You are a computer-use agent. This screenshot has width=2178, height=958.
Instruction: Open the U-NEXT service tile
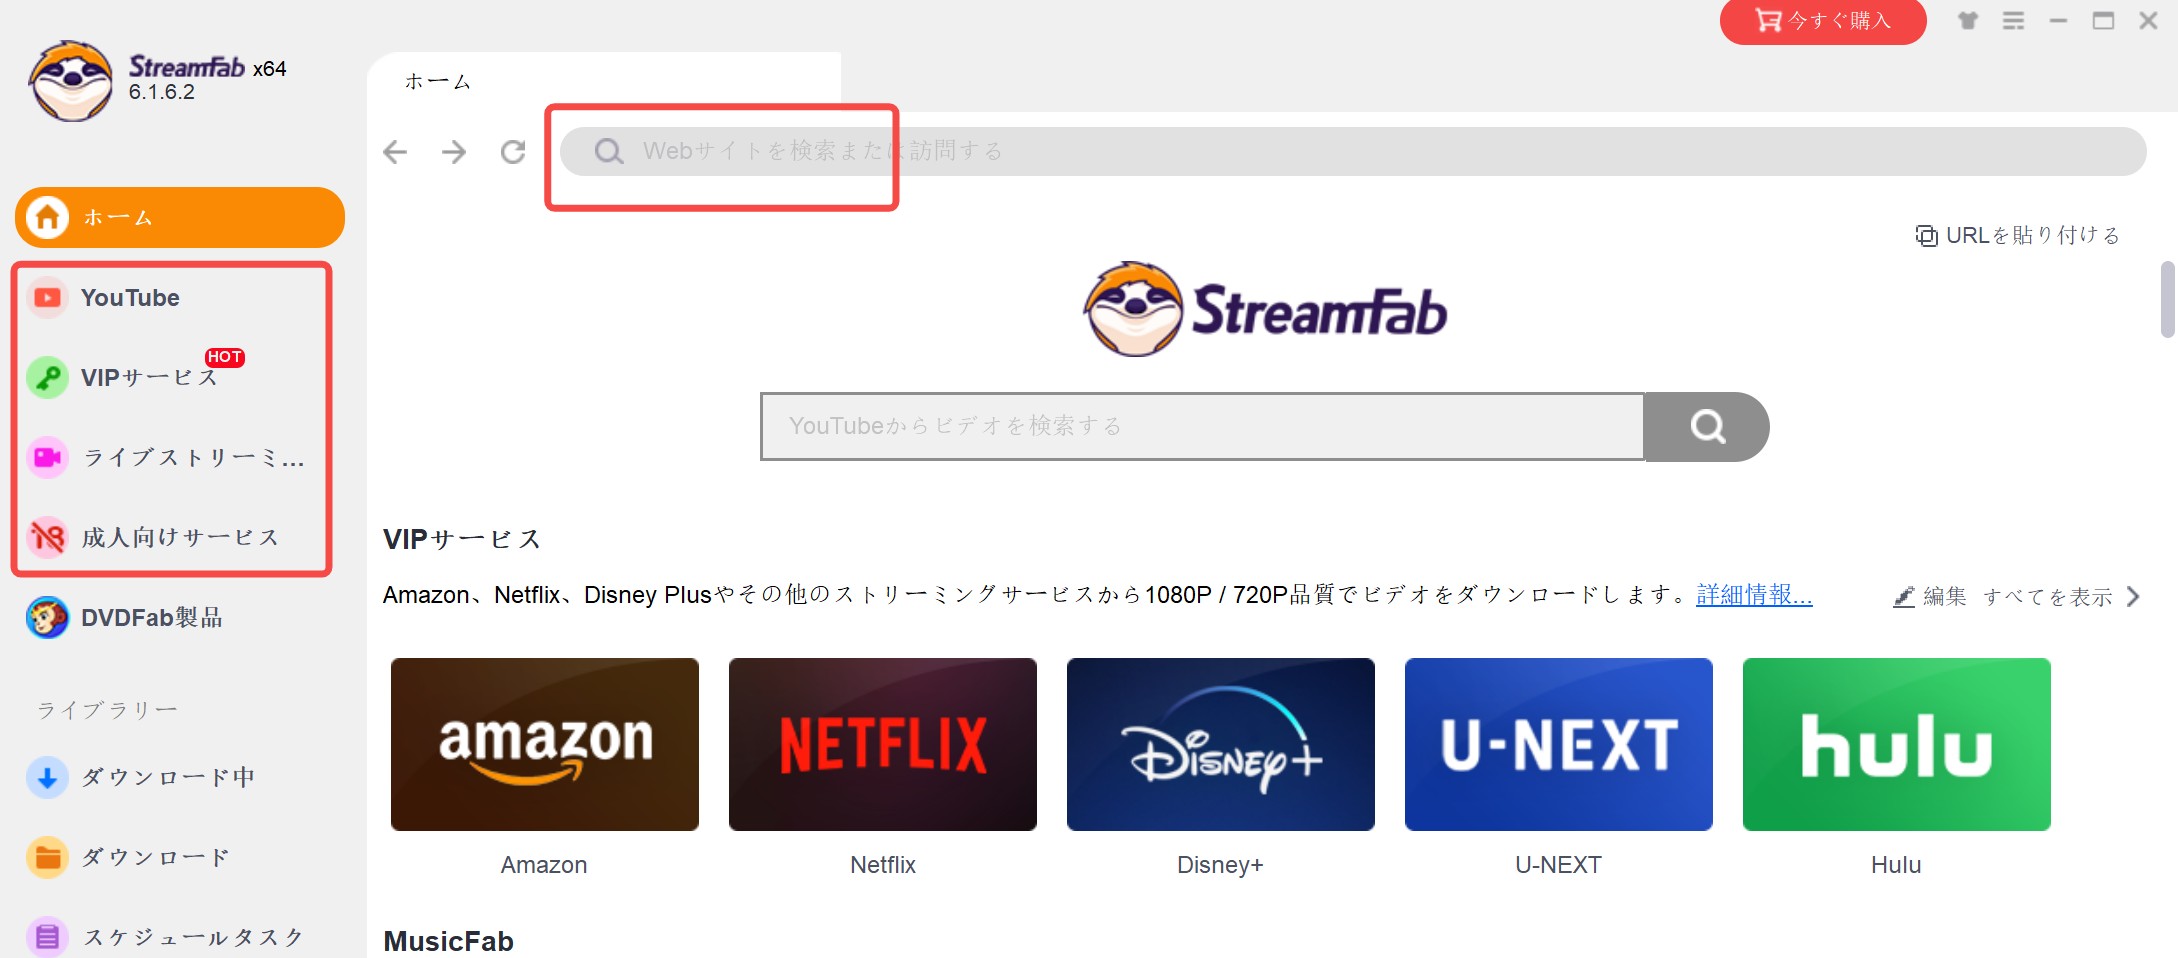click(1559, 744)
